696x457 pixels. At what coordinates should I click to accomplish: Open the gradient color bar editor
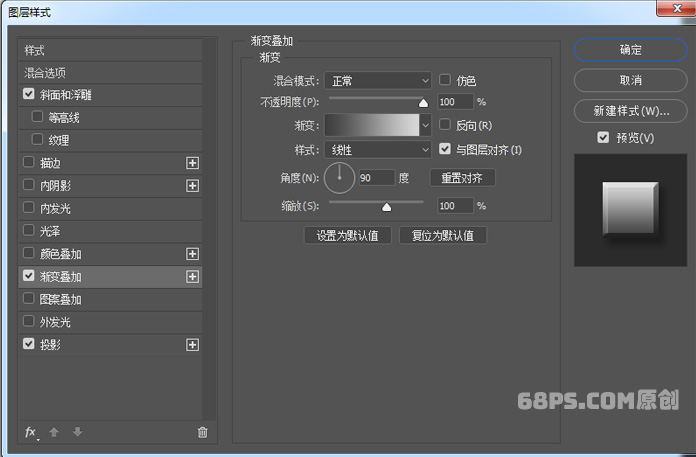[x=372, y=126]
